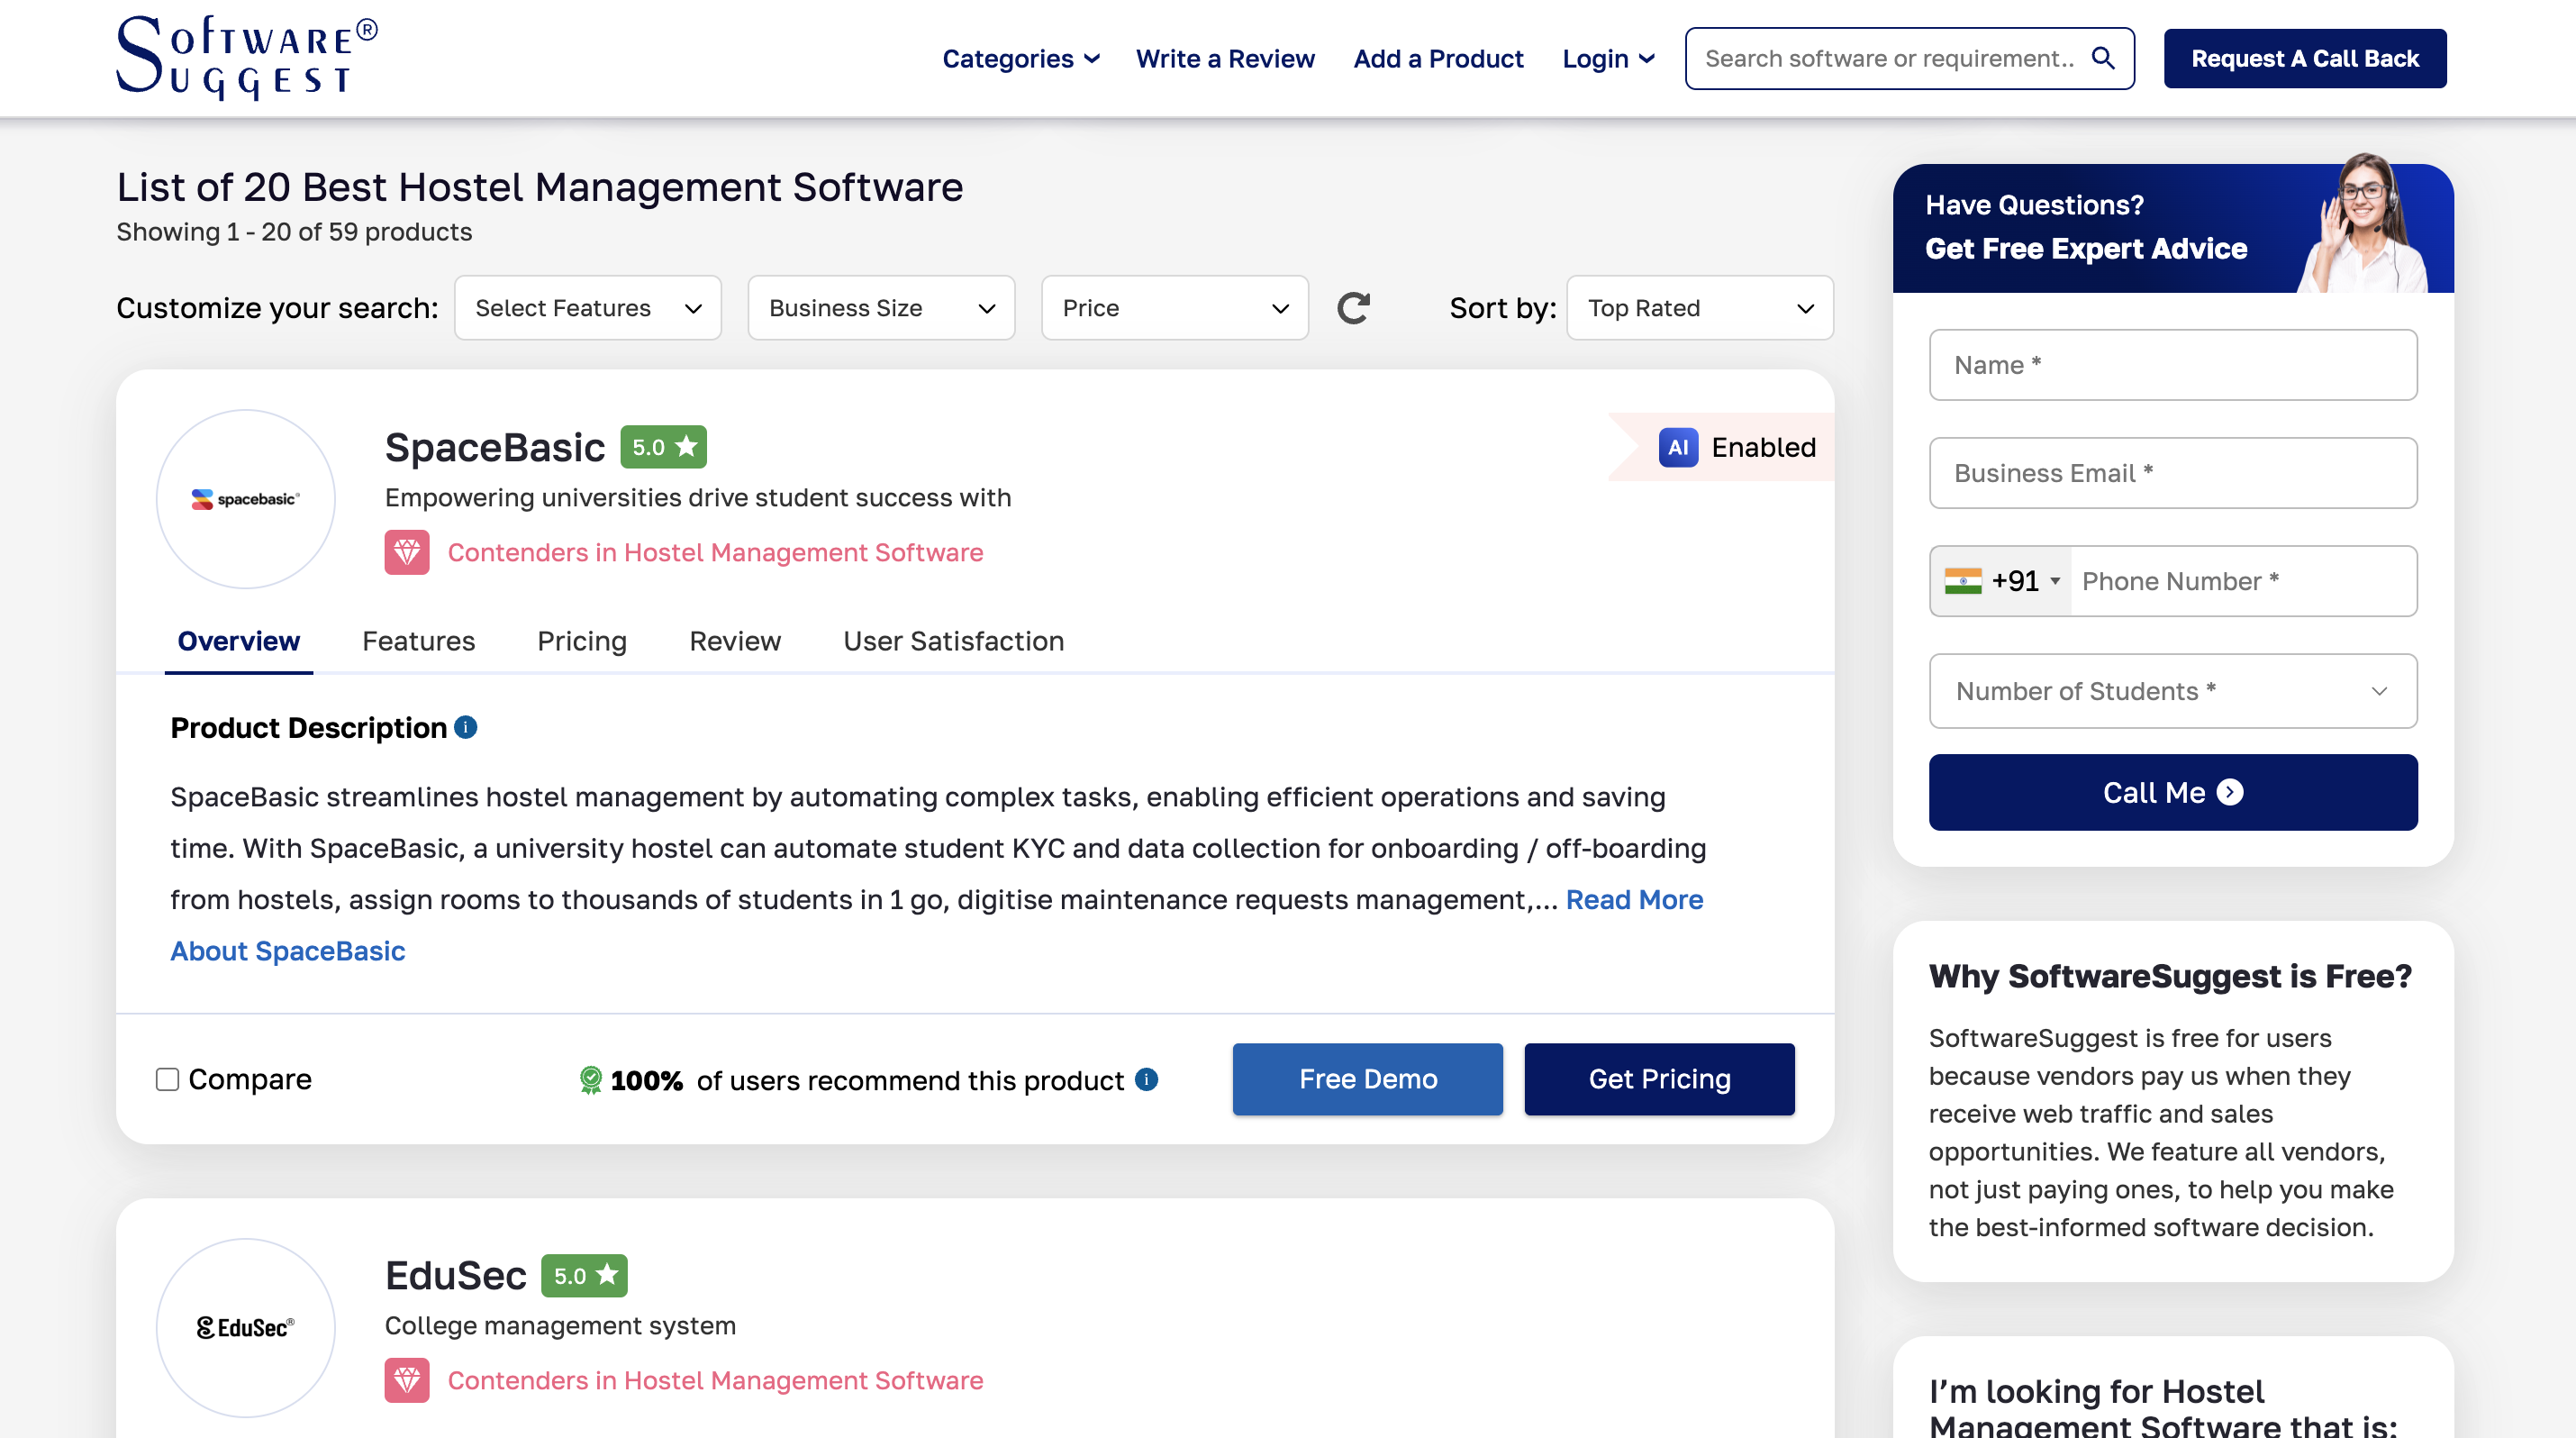
Task: Focus the Phone Number input field
Action: coord(2243,581)
